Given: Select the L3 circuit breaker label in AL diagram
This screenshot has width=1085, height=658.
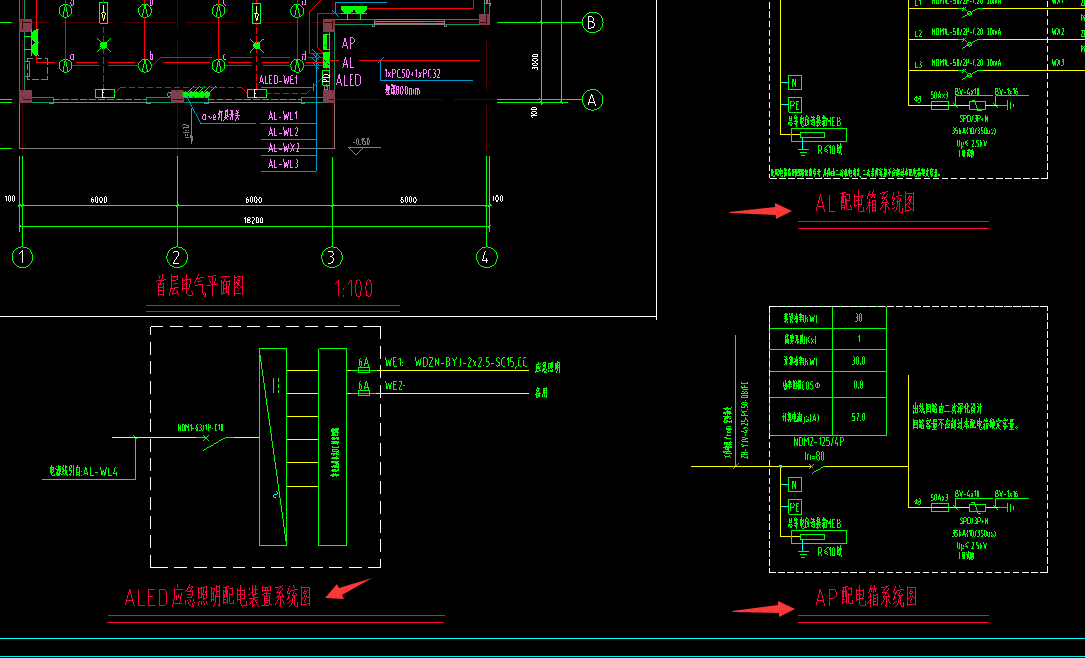Looking at the screenshot, I should [x=966, y=63].
